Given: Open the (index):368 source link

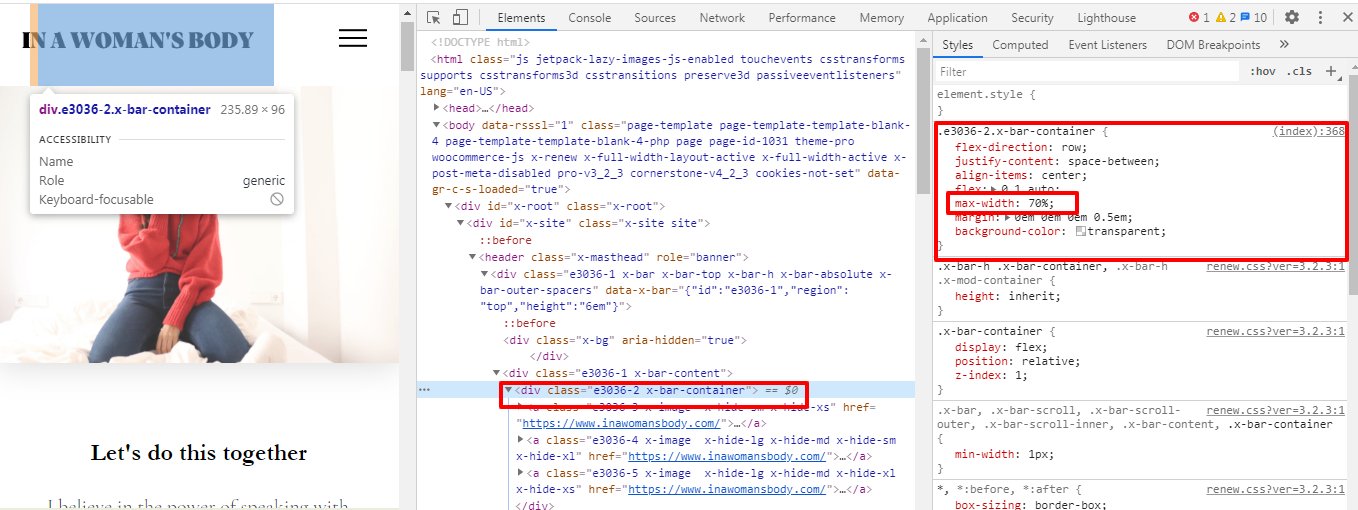Looking at the screenshot, I should 1308,132.
